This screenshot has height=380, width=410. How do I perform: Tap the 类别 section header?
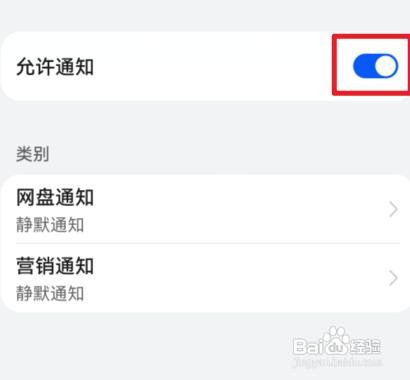33,154
